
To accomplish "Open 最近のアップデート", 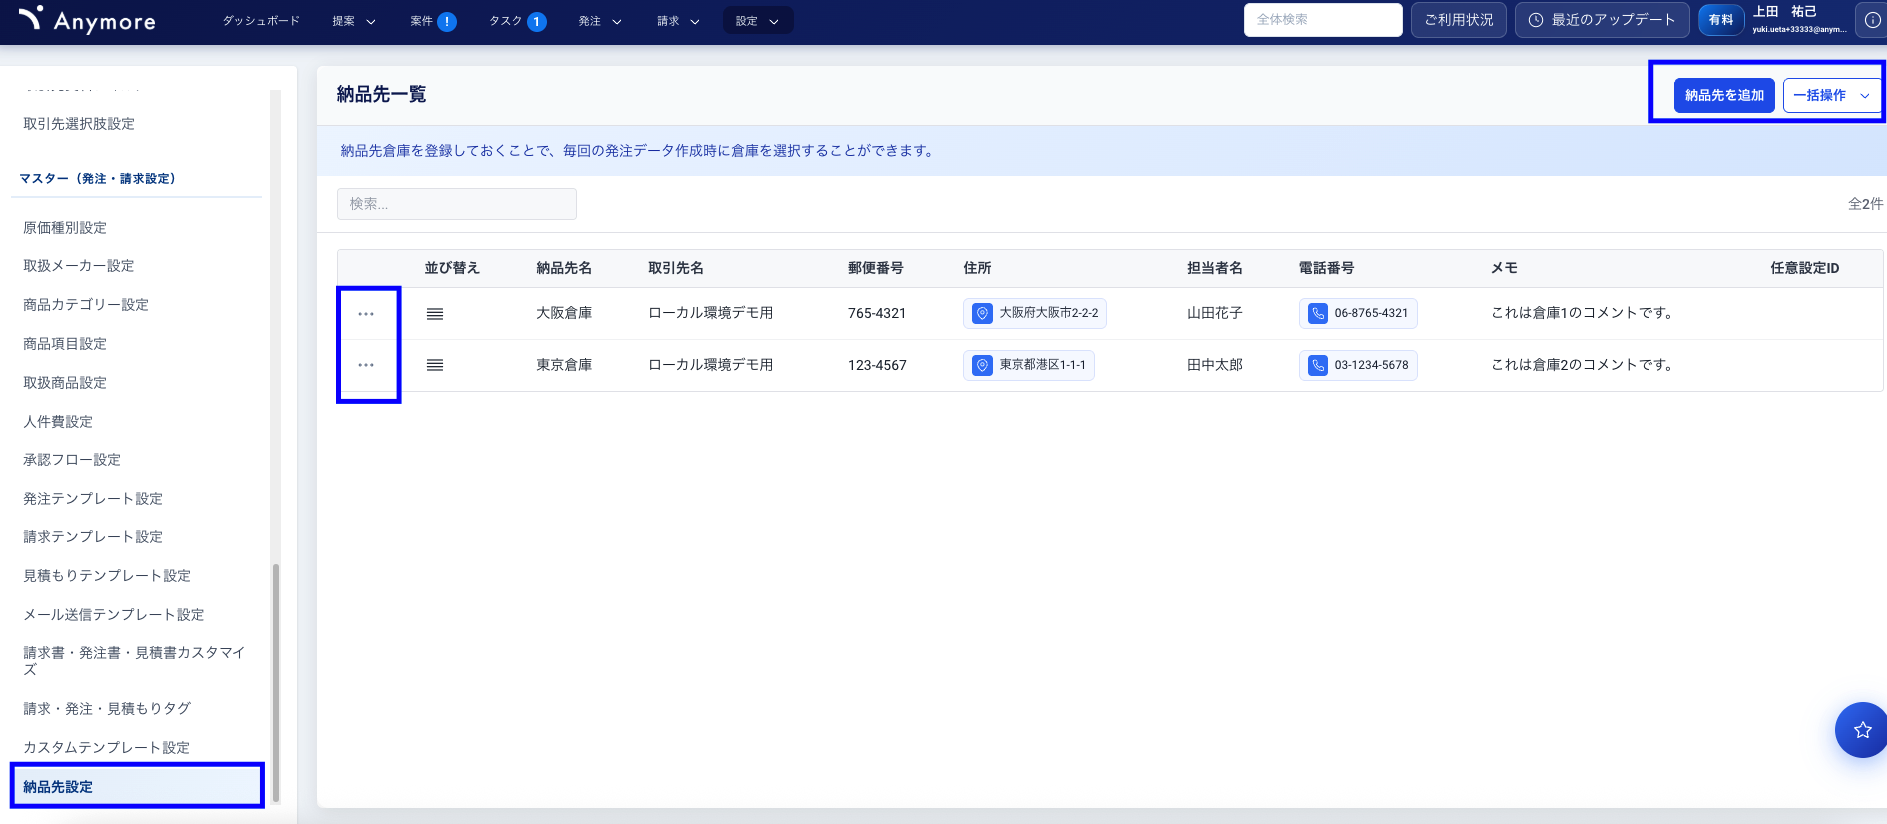I will (x=1602, y=20).
